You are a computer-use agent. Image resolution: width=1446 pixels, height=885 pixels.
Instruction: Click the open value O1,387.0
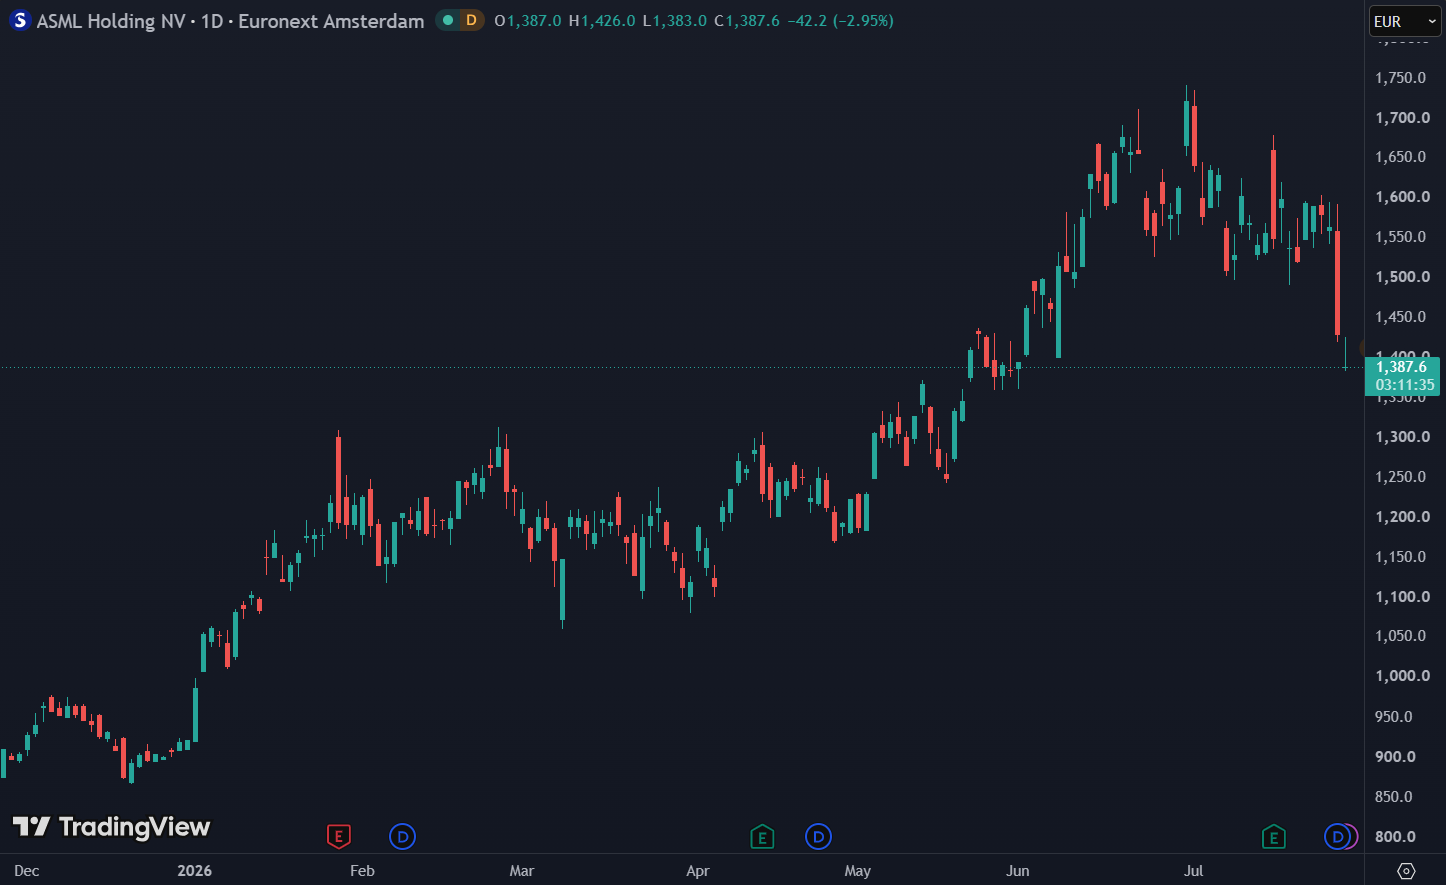click(x=528, y=21)
